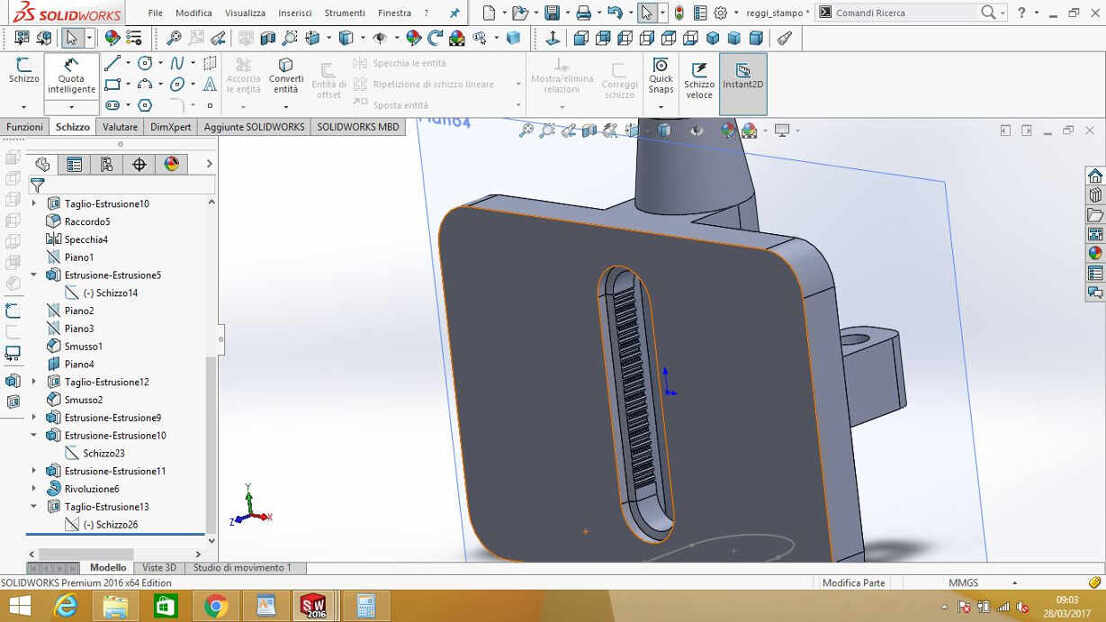Open the File menu
Image resolution: width=1106 pixels, height=622 pixels.
pos(155,13)
